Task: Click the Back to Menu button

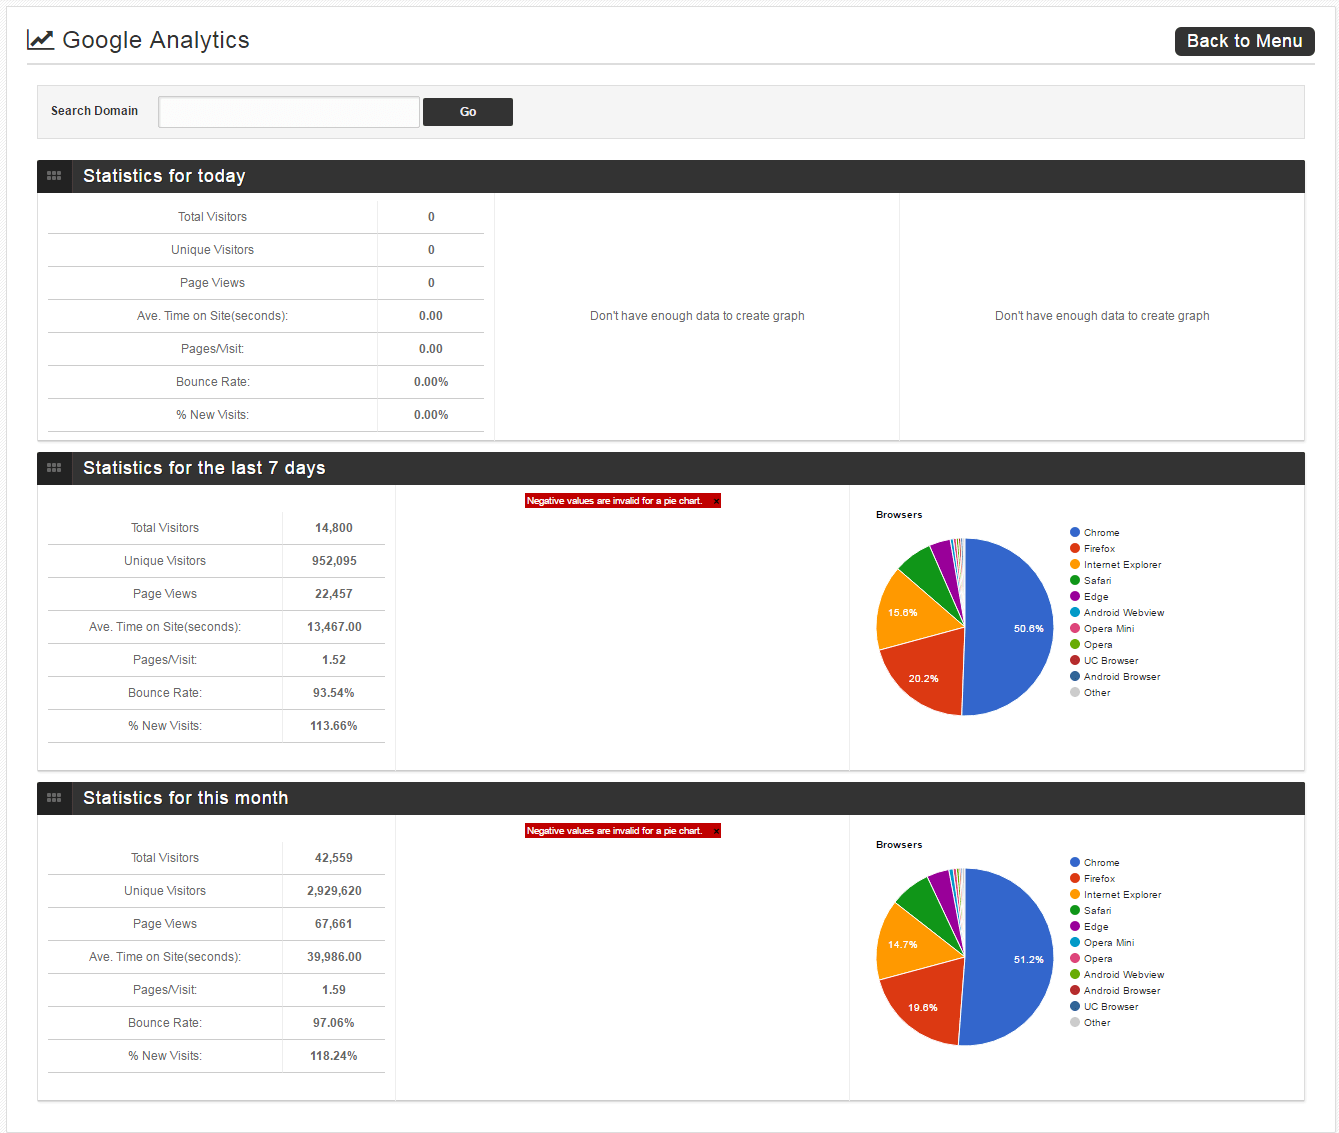Action: (1244, 41)
